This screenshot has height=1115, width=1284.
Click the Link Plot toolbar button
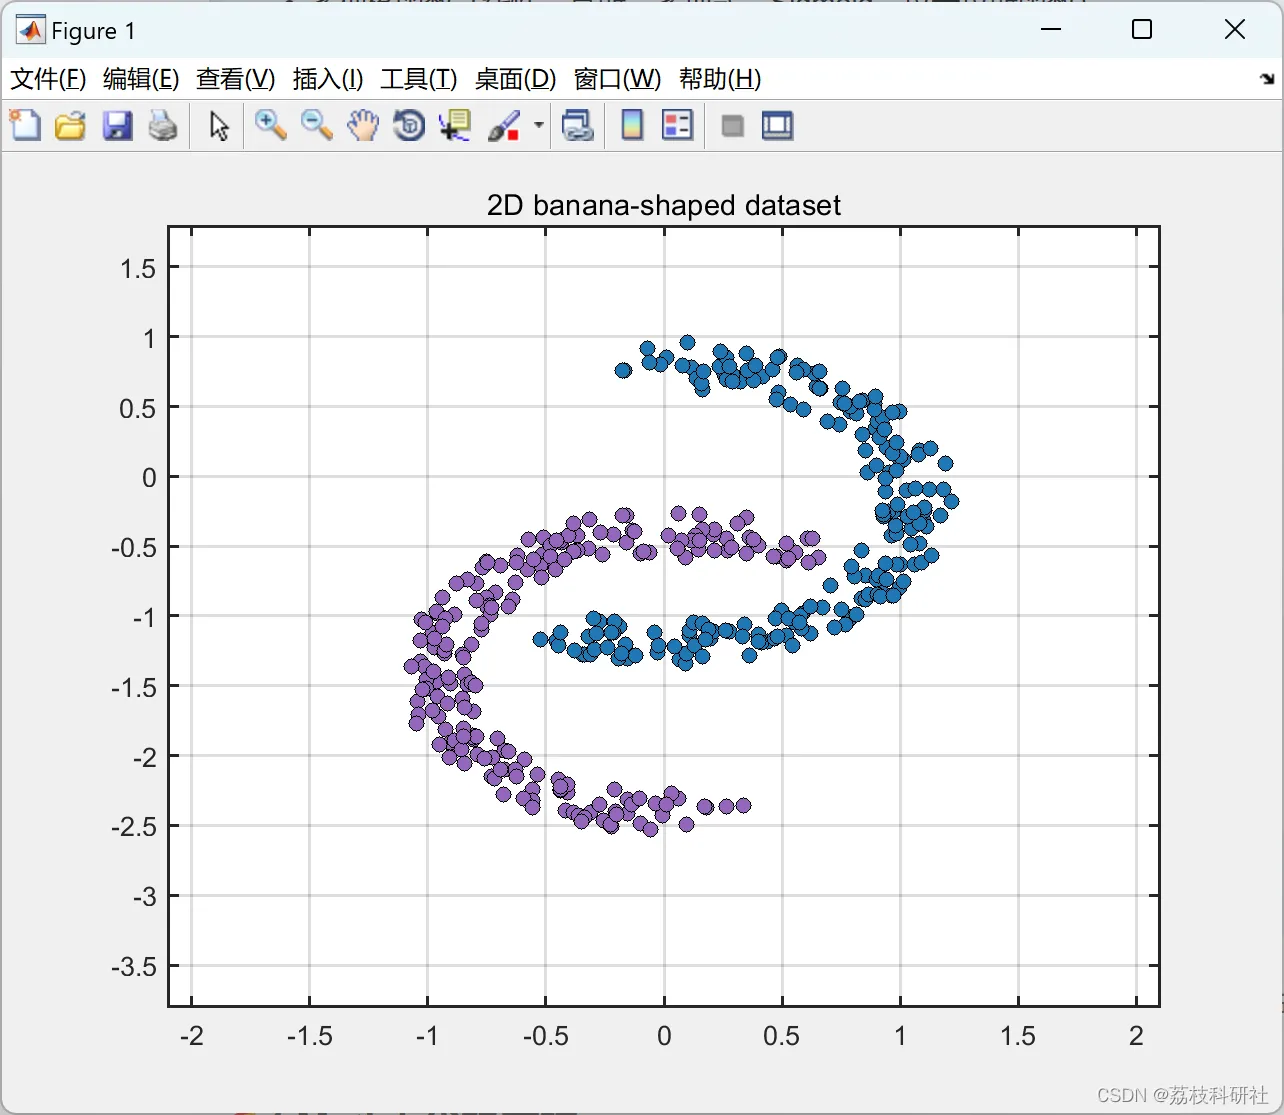(578, 126)
